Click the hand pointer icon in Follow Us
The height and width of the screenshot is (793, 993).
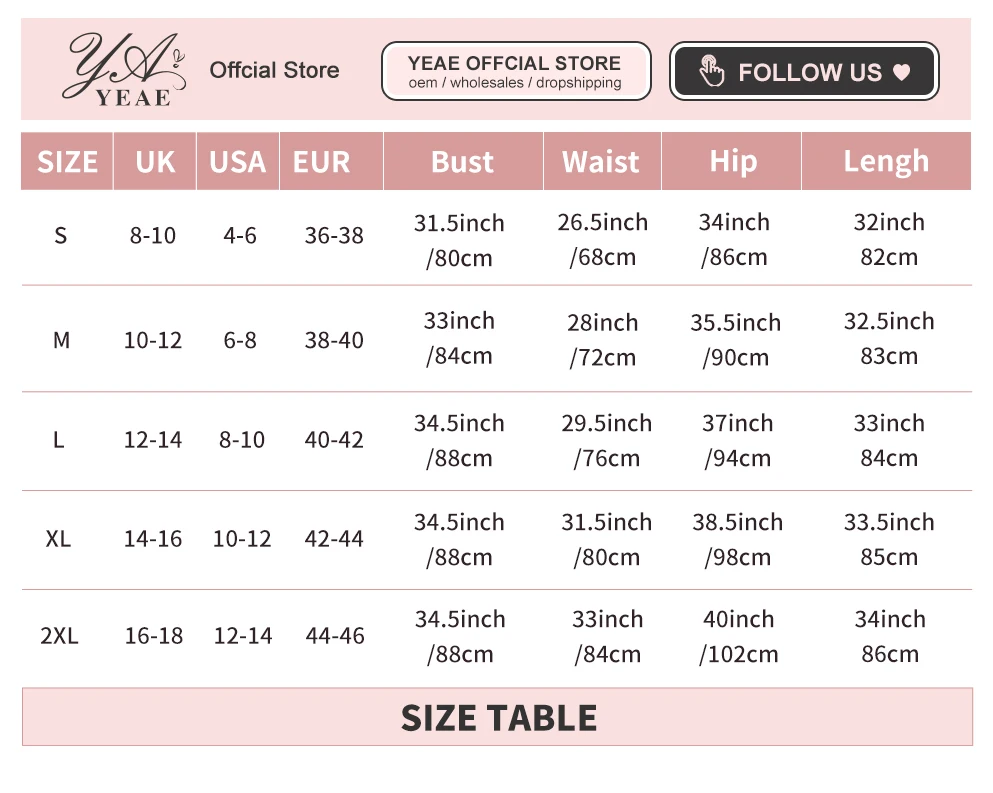point(711,72)
